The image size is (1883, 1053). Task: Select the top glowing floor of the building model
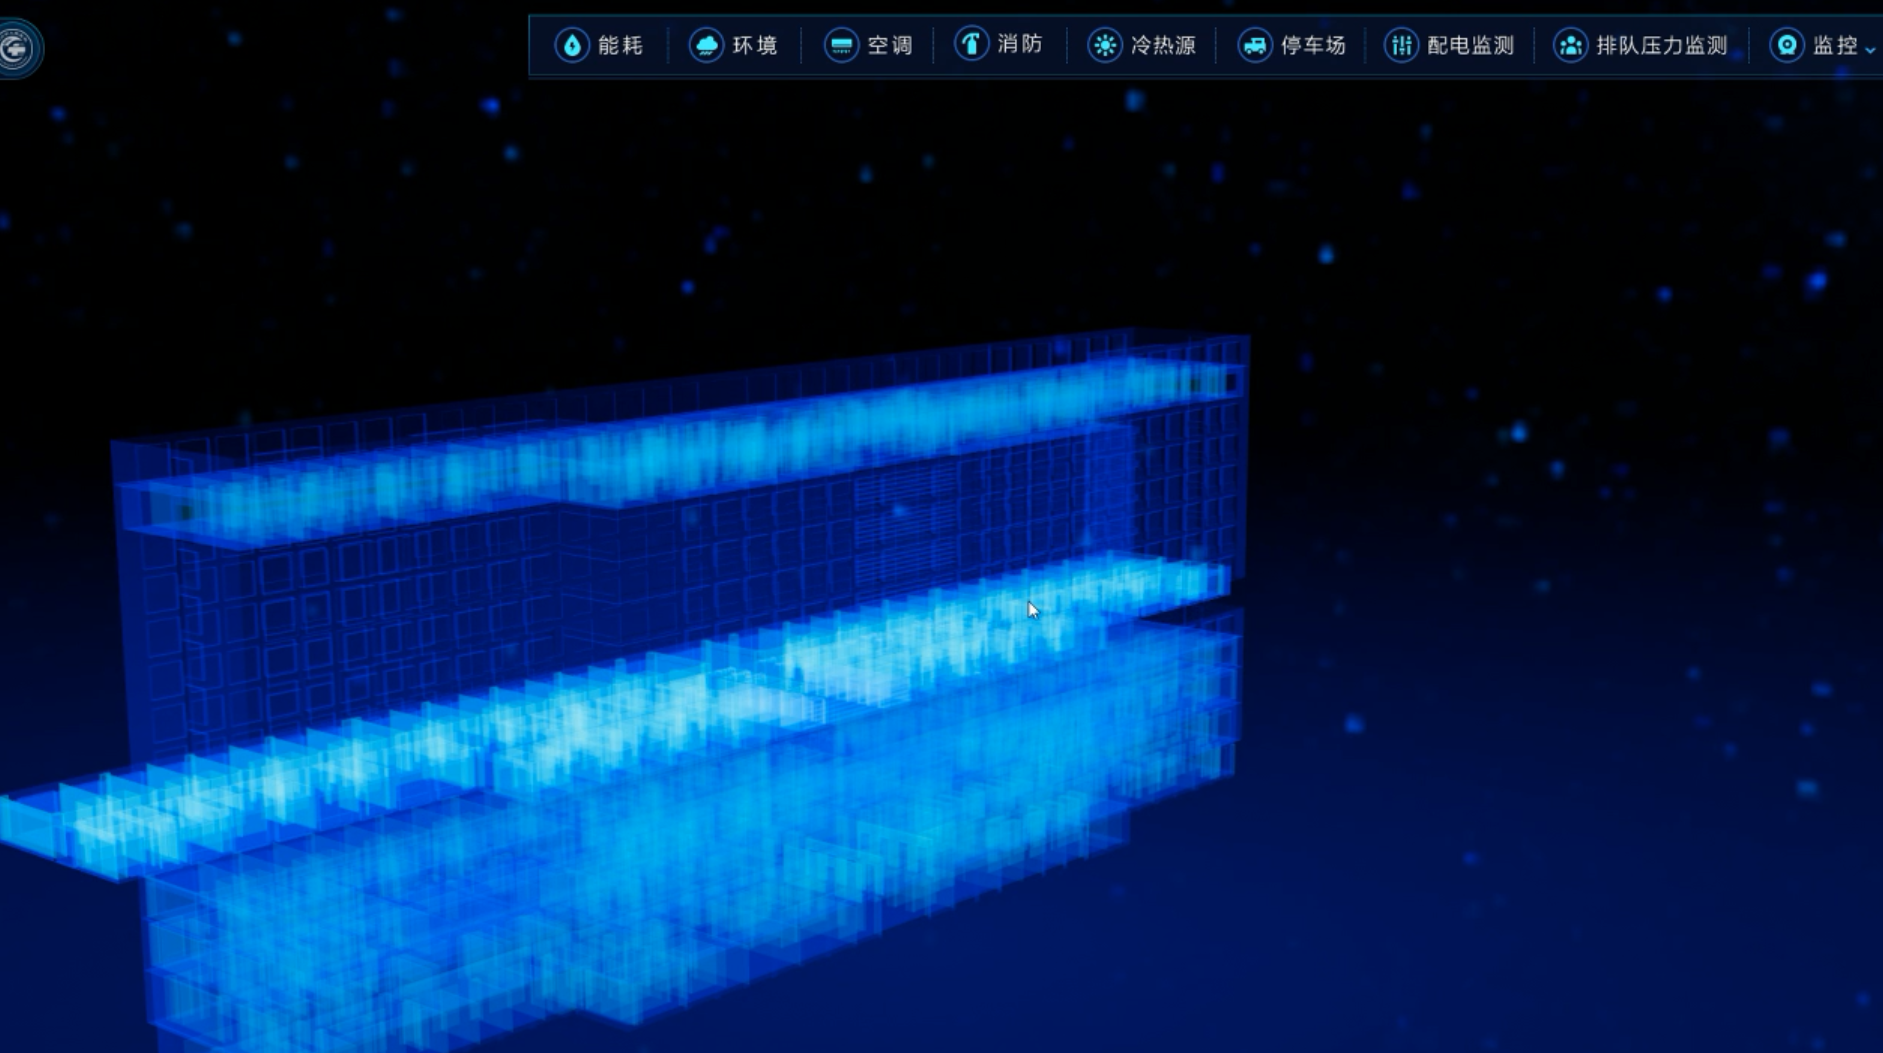click(700, 445)
